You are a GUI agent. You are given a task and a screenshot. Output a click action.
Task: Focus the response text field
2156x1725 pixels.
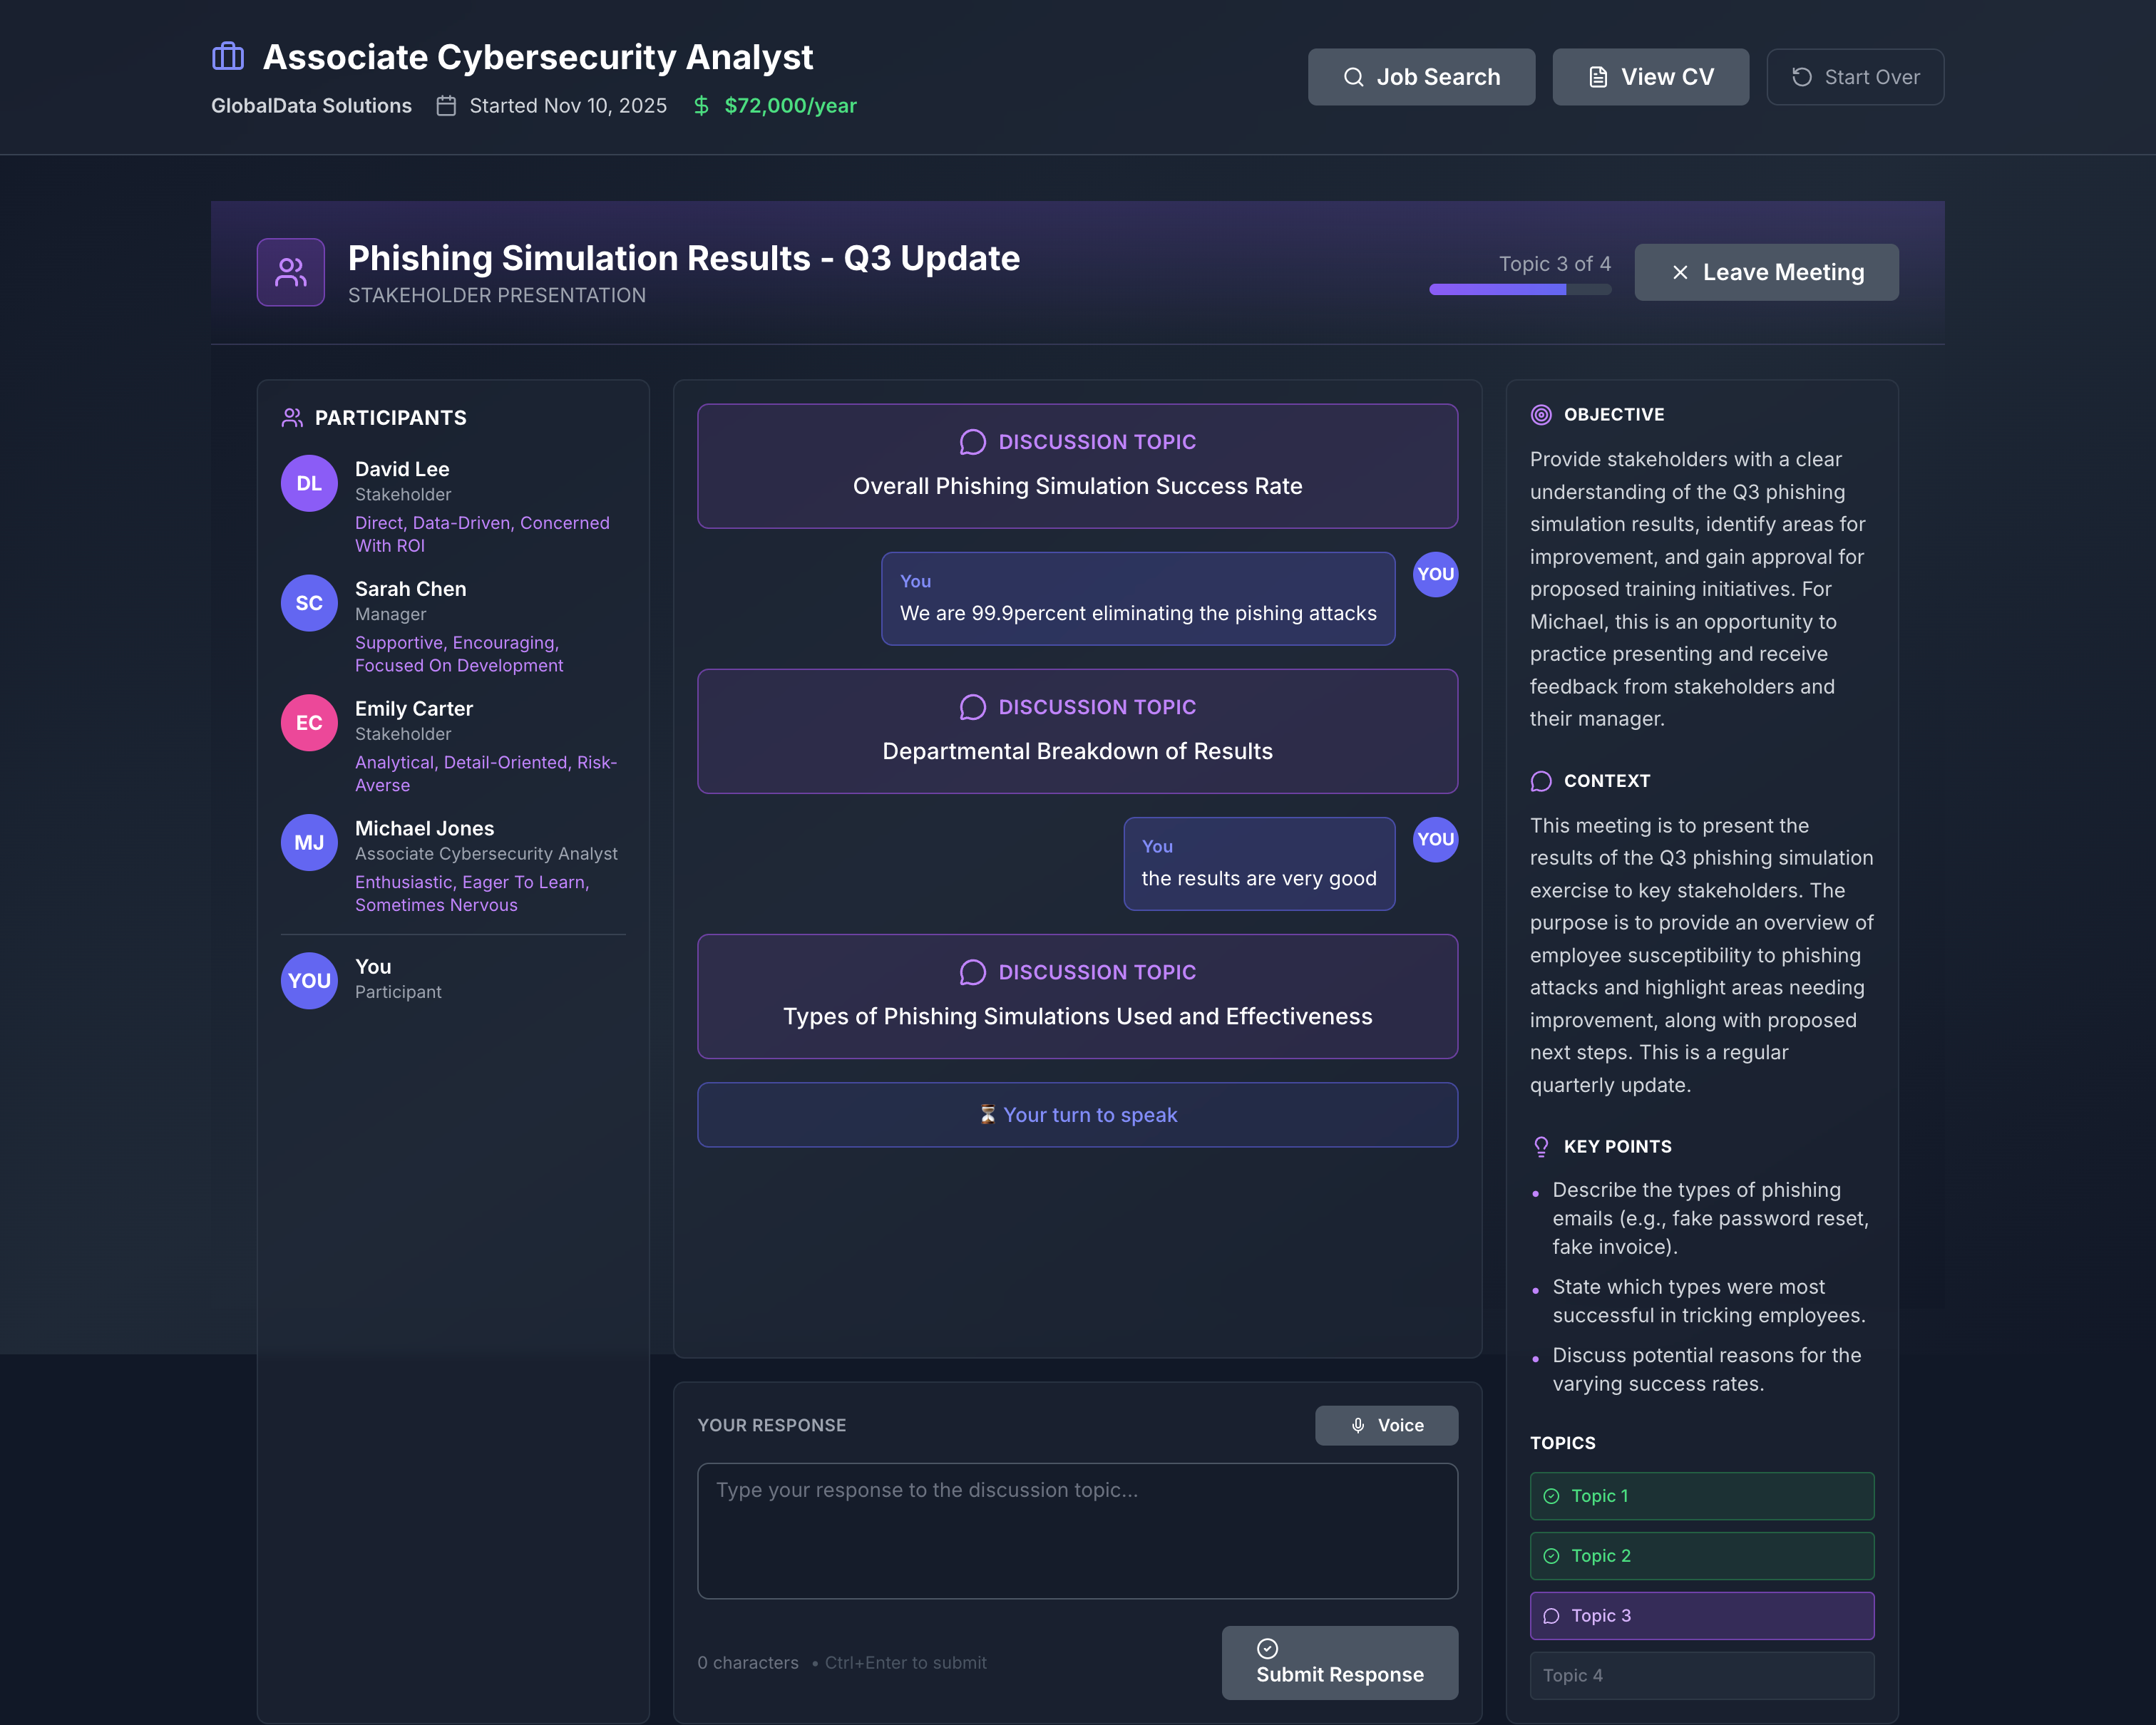coord(1077,1530)
